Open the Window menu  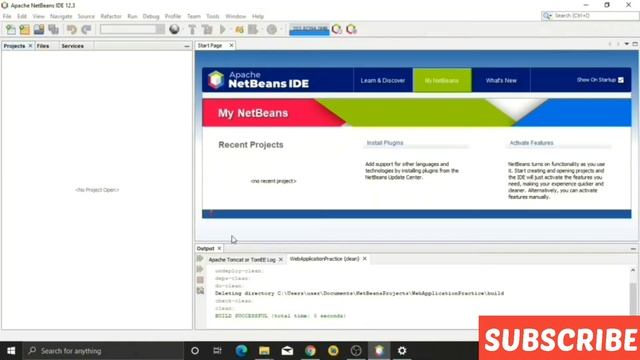[x=236, y=16]
